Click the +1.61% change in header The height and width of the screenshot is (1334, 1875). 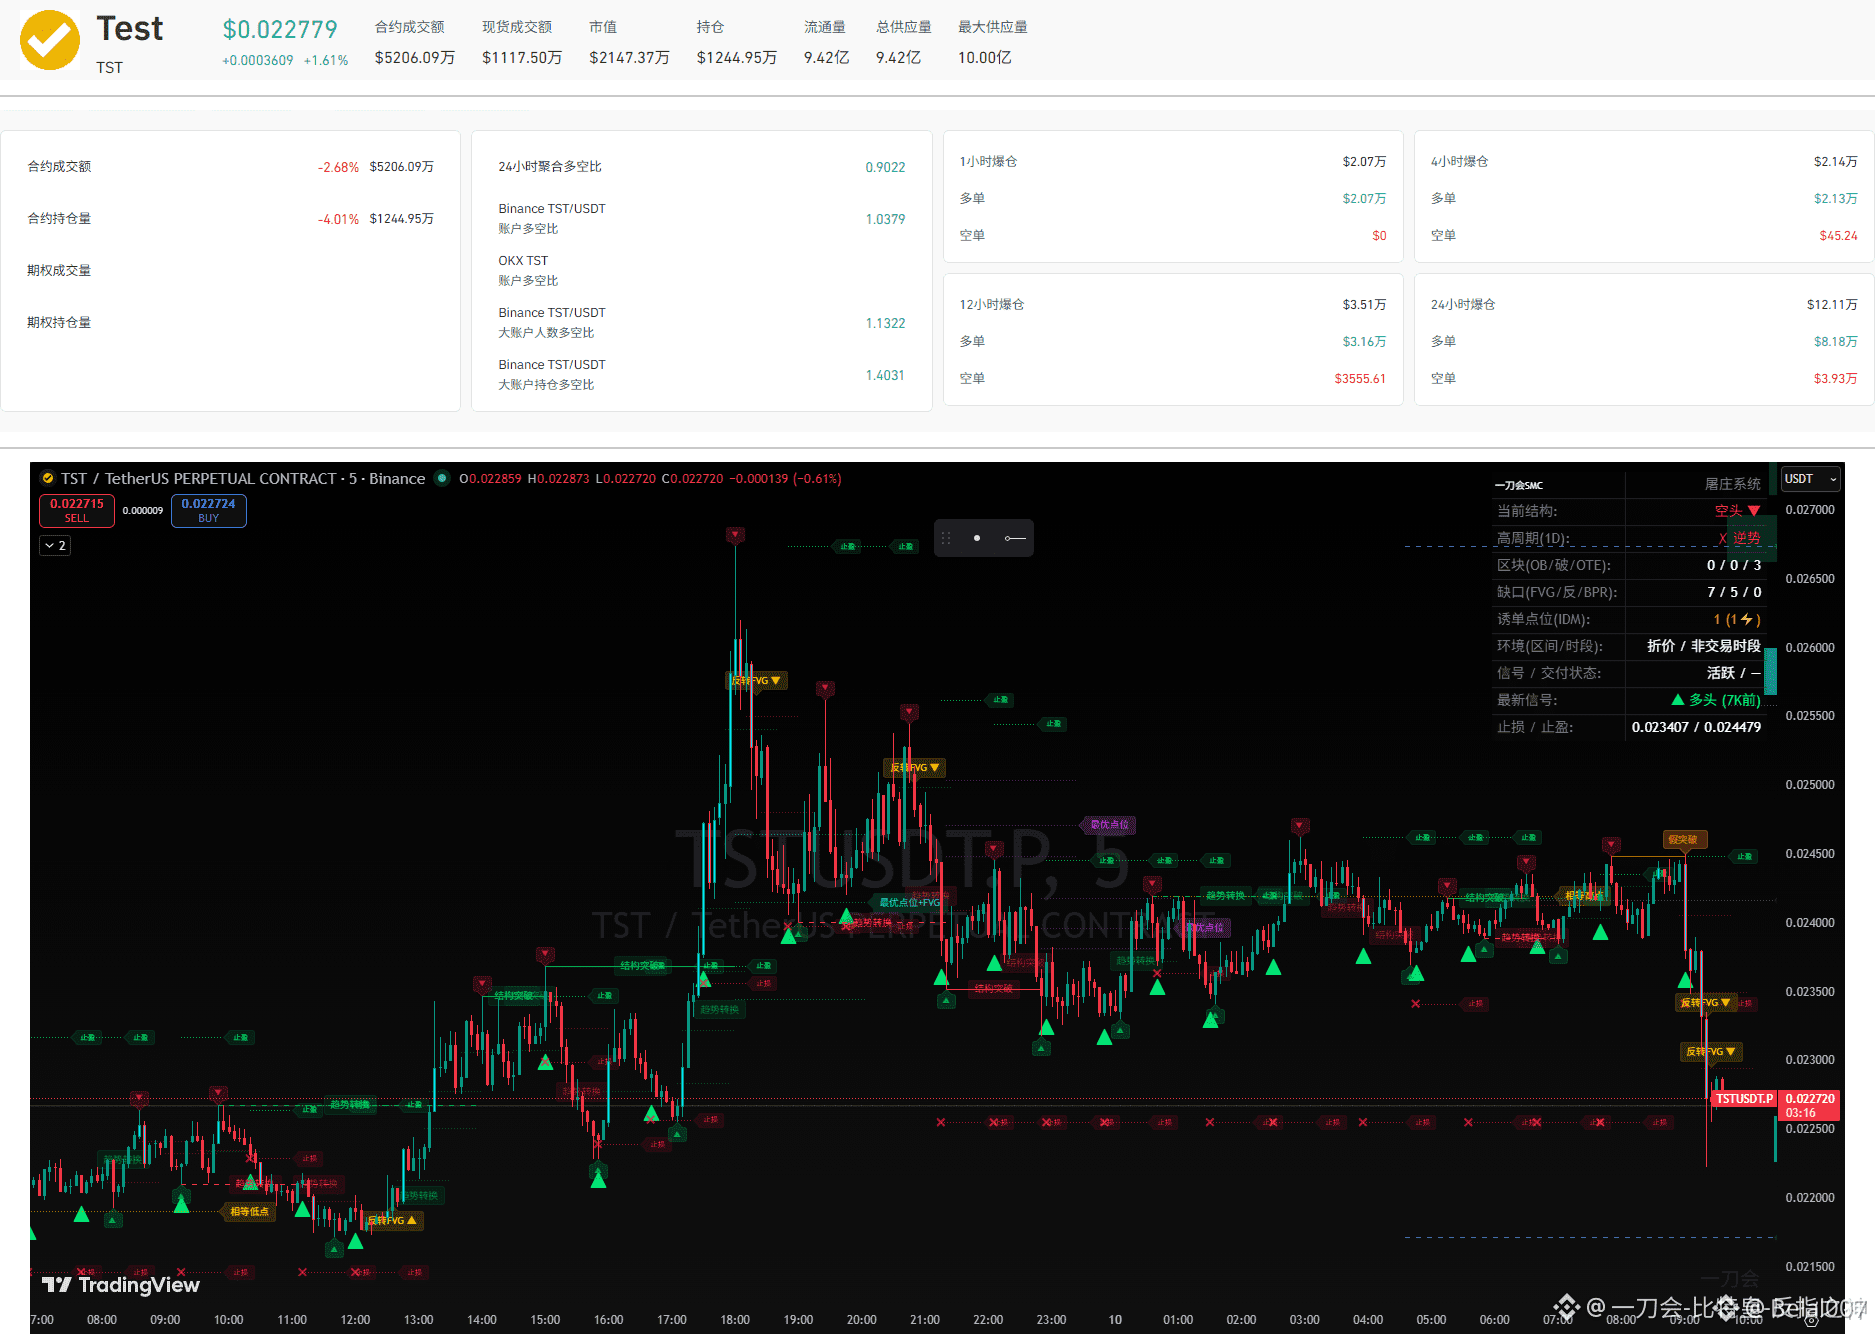click(x=326, y=60)
